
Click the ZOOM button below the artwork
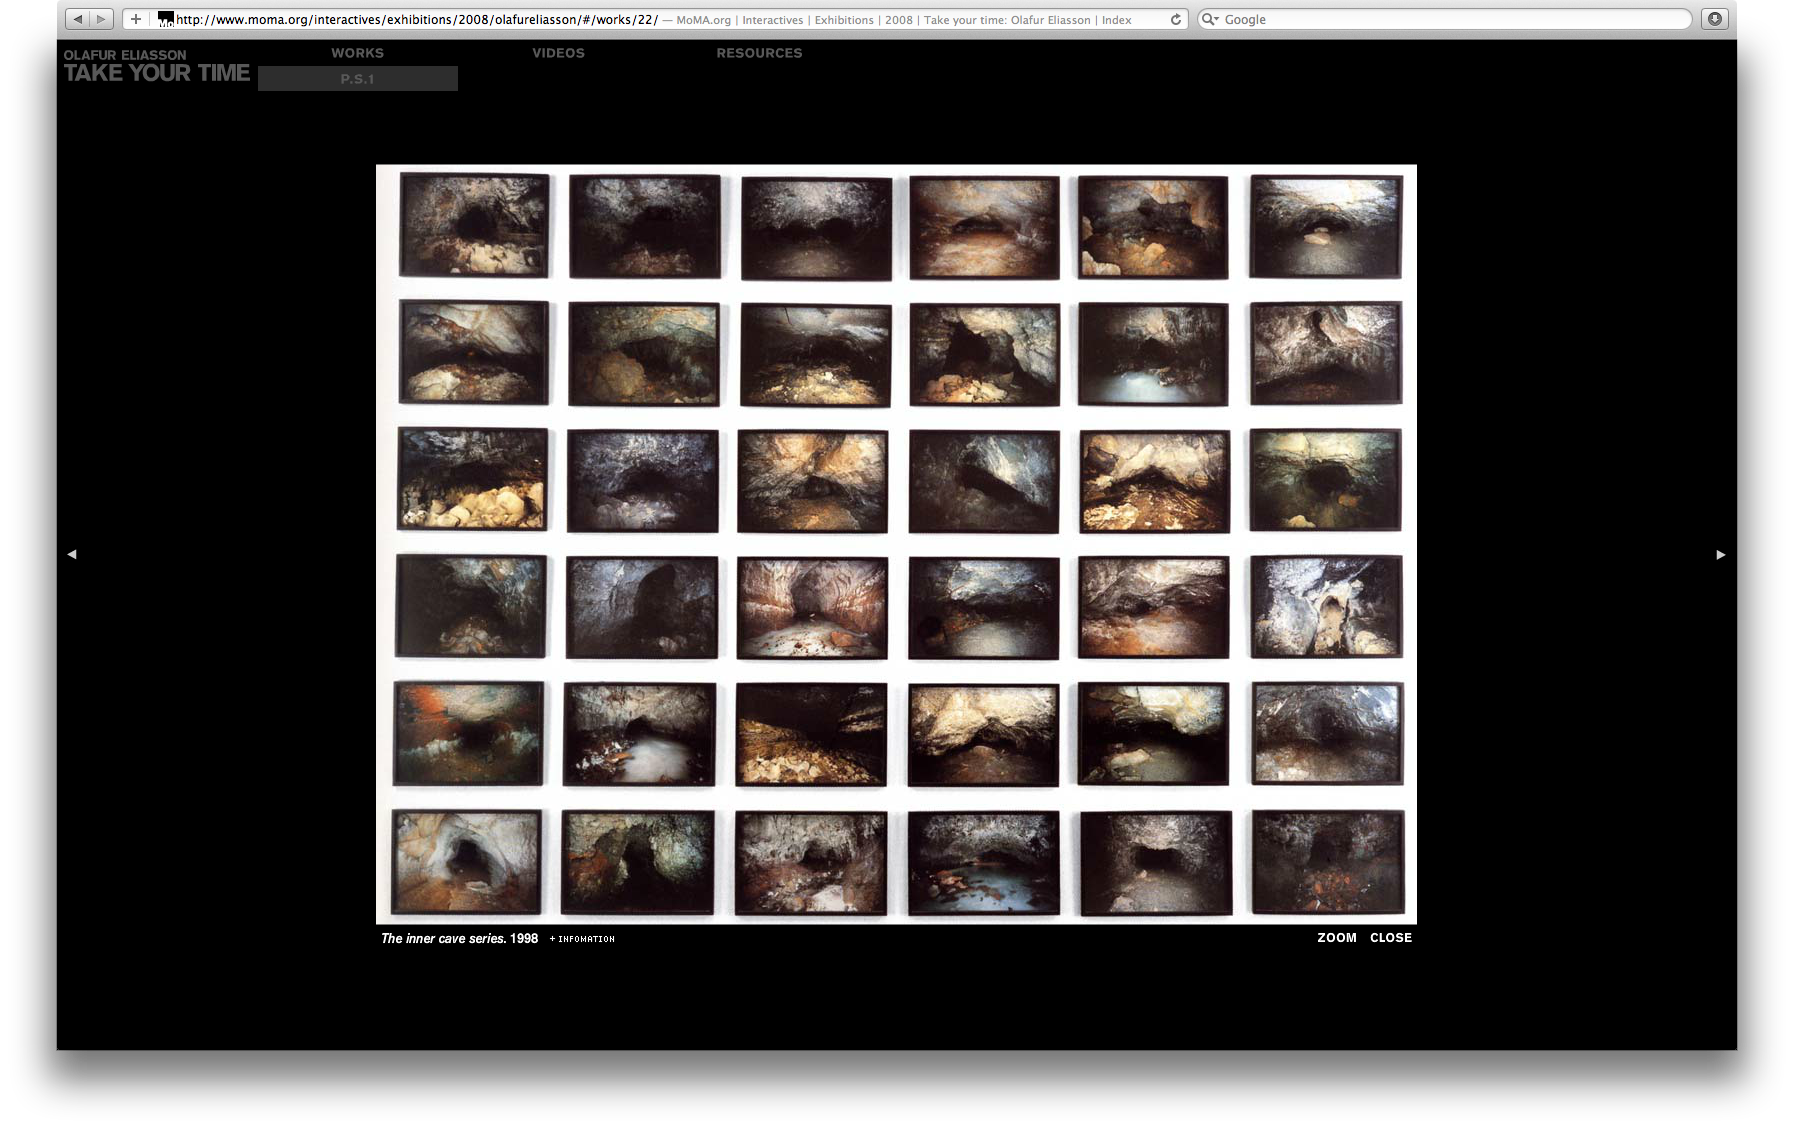pos(1336,938)
